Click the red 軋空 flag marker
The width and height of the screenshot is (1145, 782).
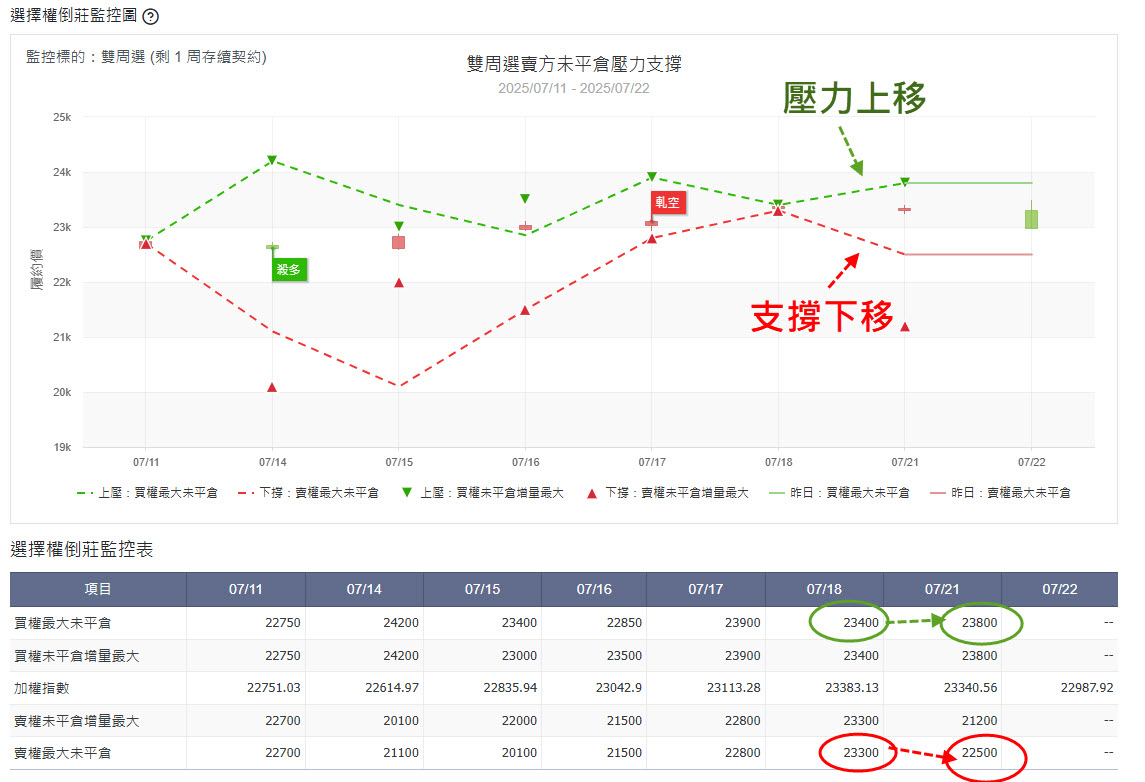tap(667, 202)
